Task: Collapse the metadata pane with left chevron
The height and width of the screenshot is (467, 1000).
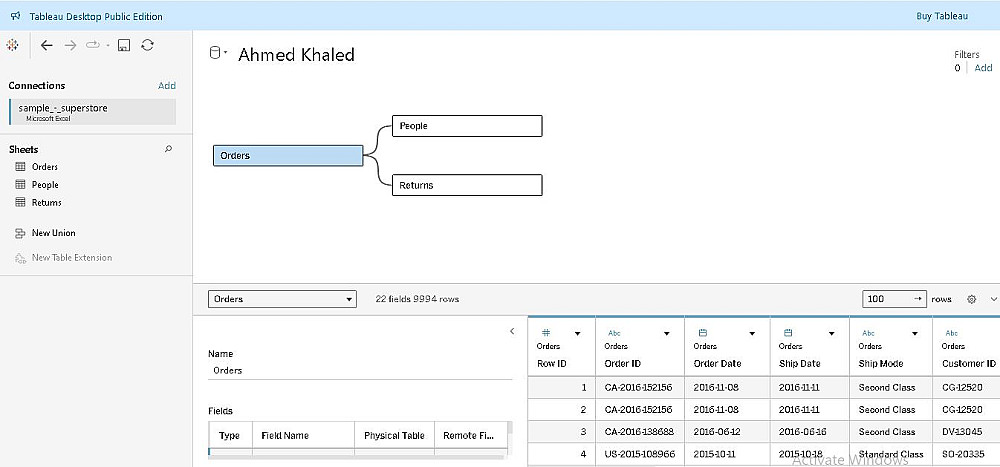Action: click(x=512, y=331)
